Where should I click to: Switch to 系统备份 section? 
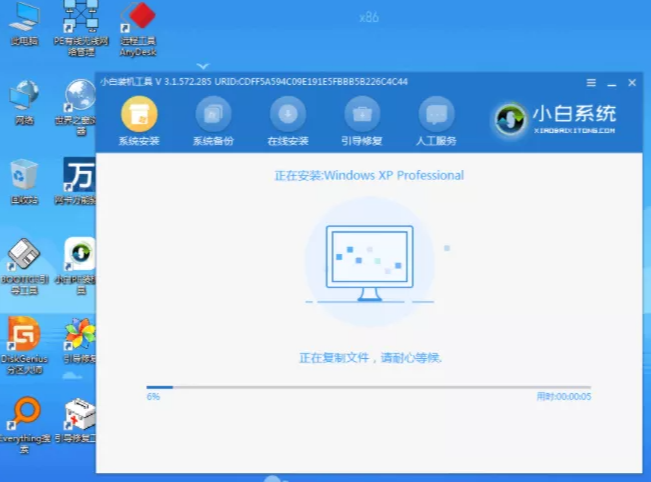point(213,121)
